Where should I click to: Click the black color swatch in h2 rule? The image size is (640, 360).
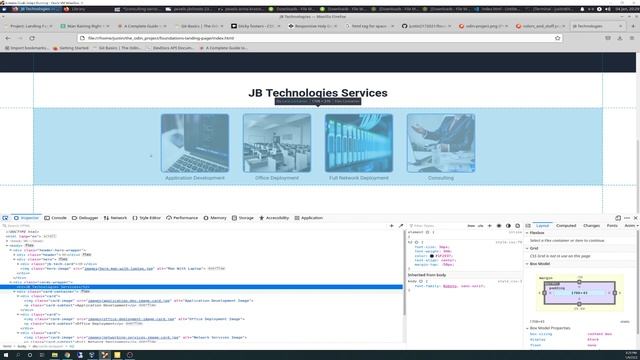[432, 256]
